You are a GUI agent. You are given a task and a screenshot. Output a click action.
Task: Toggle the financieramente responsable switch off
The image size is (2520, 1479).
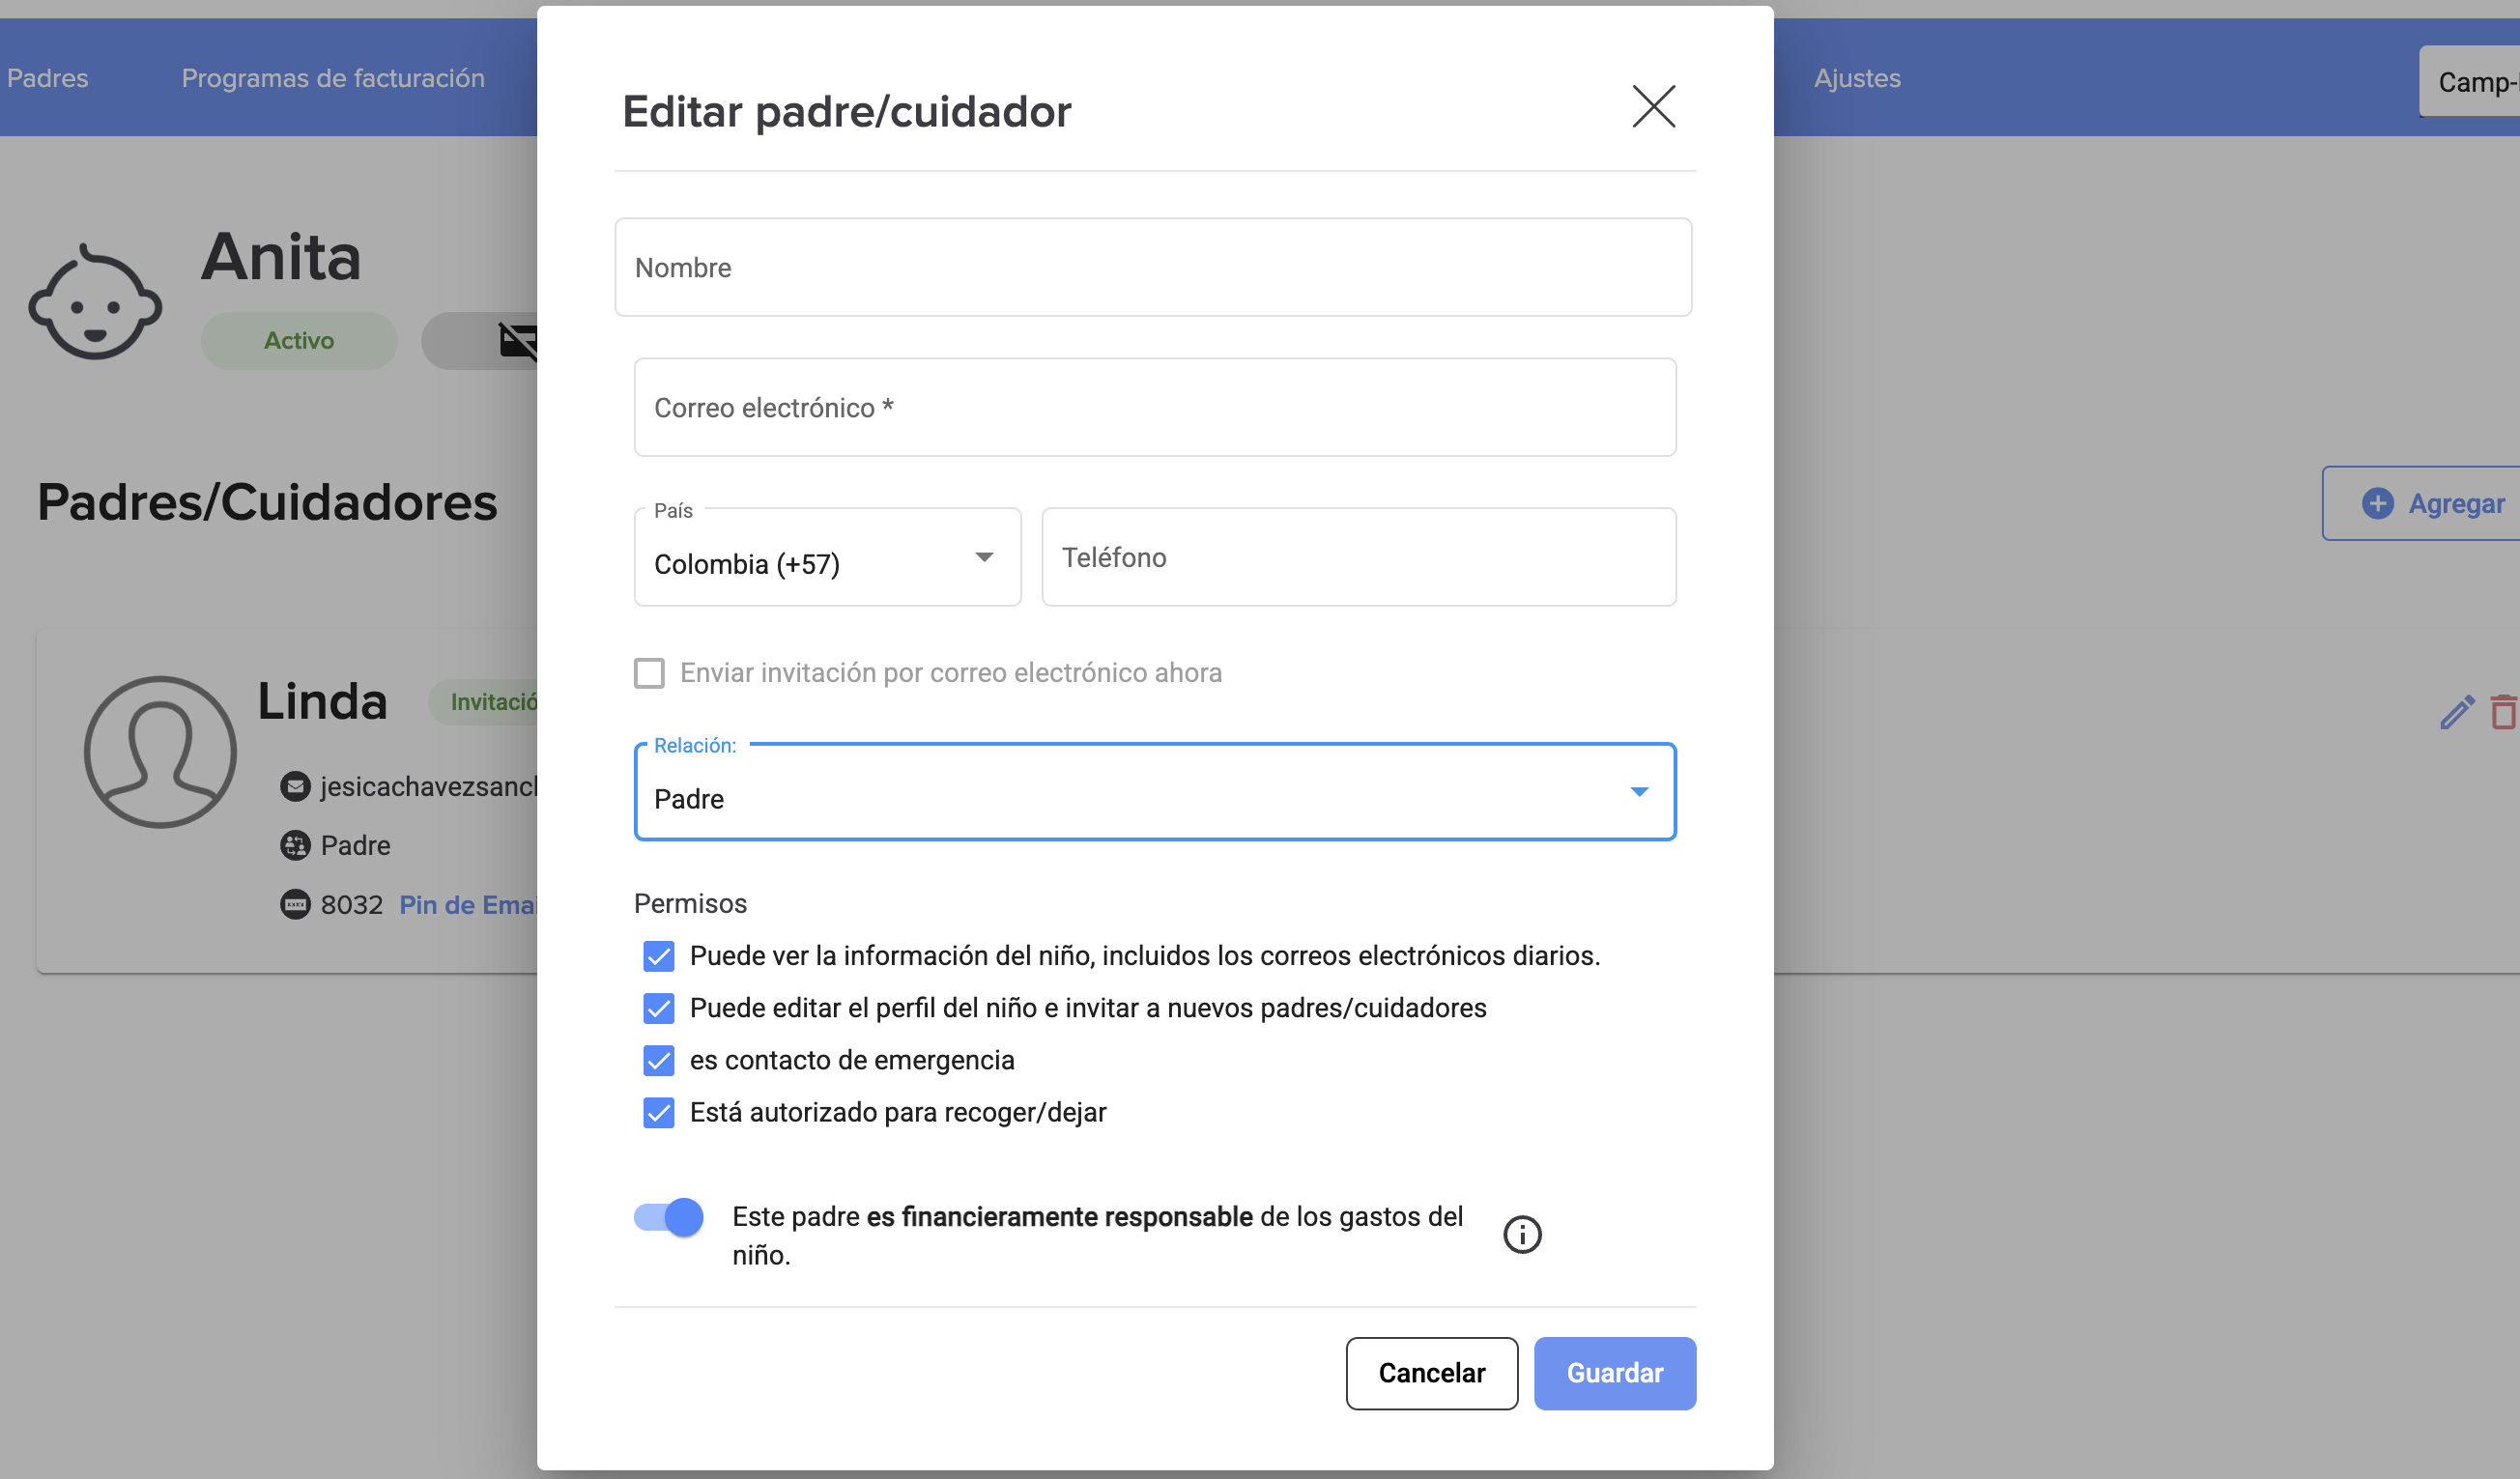pyautogui.click(x=669, y=1217)
